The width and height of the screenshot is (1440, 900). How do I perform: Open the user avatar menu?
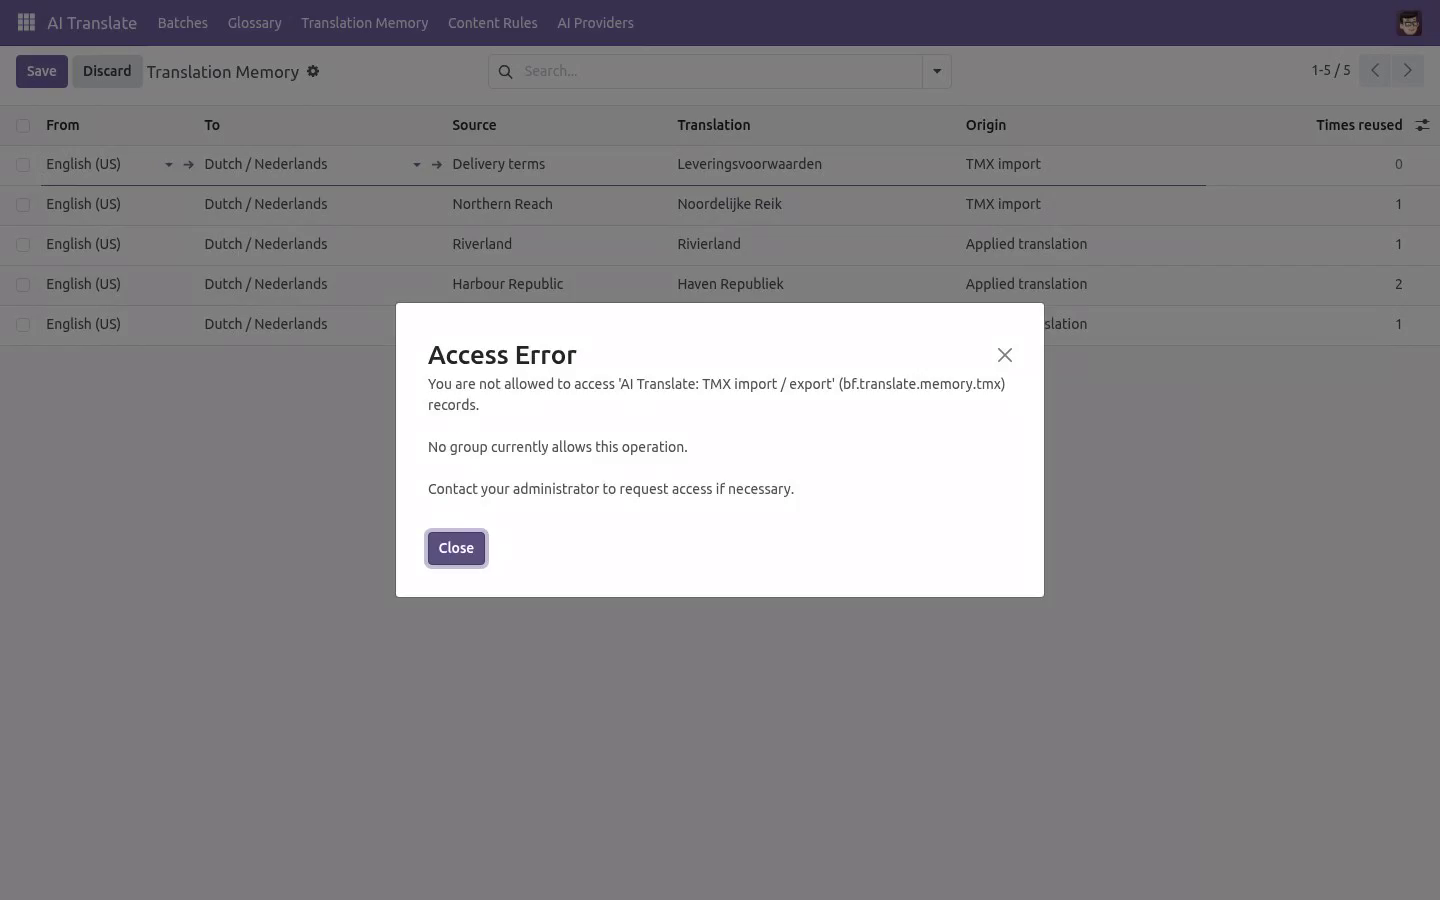click(x=1409, y=23)
